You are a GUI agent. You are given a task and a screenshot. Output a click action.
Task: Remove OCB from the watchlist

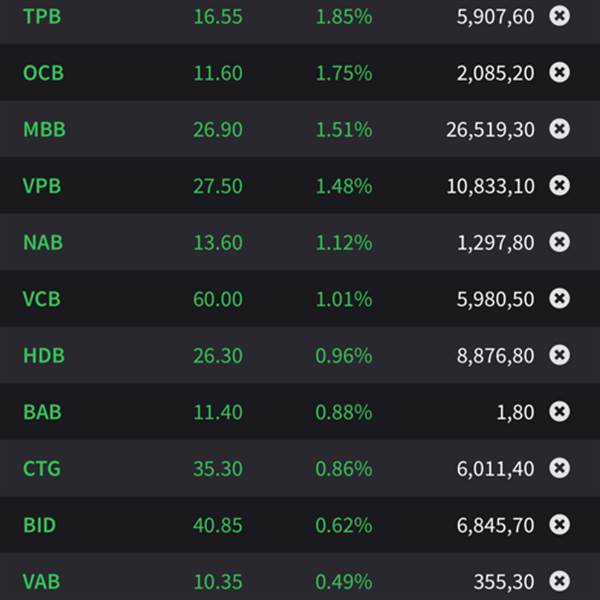(560, 73)
